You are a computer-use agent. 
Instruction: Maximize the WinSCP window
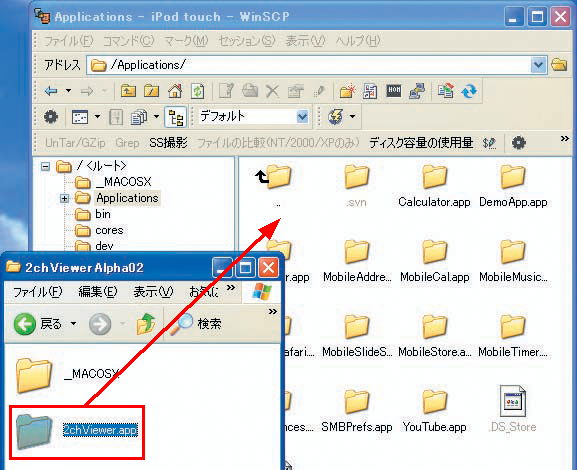537,17
